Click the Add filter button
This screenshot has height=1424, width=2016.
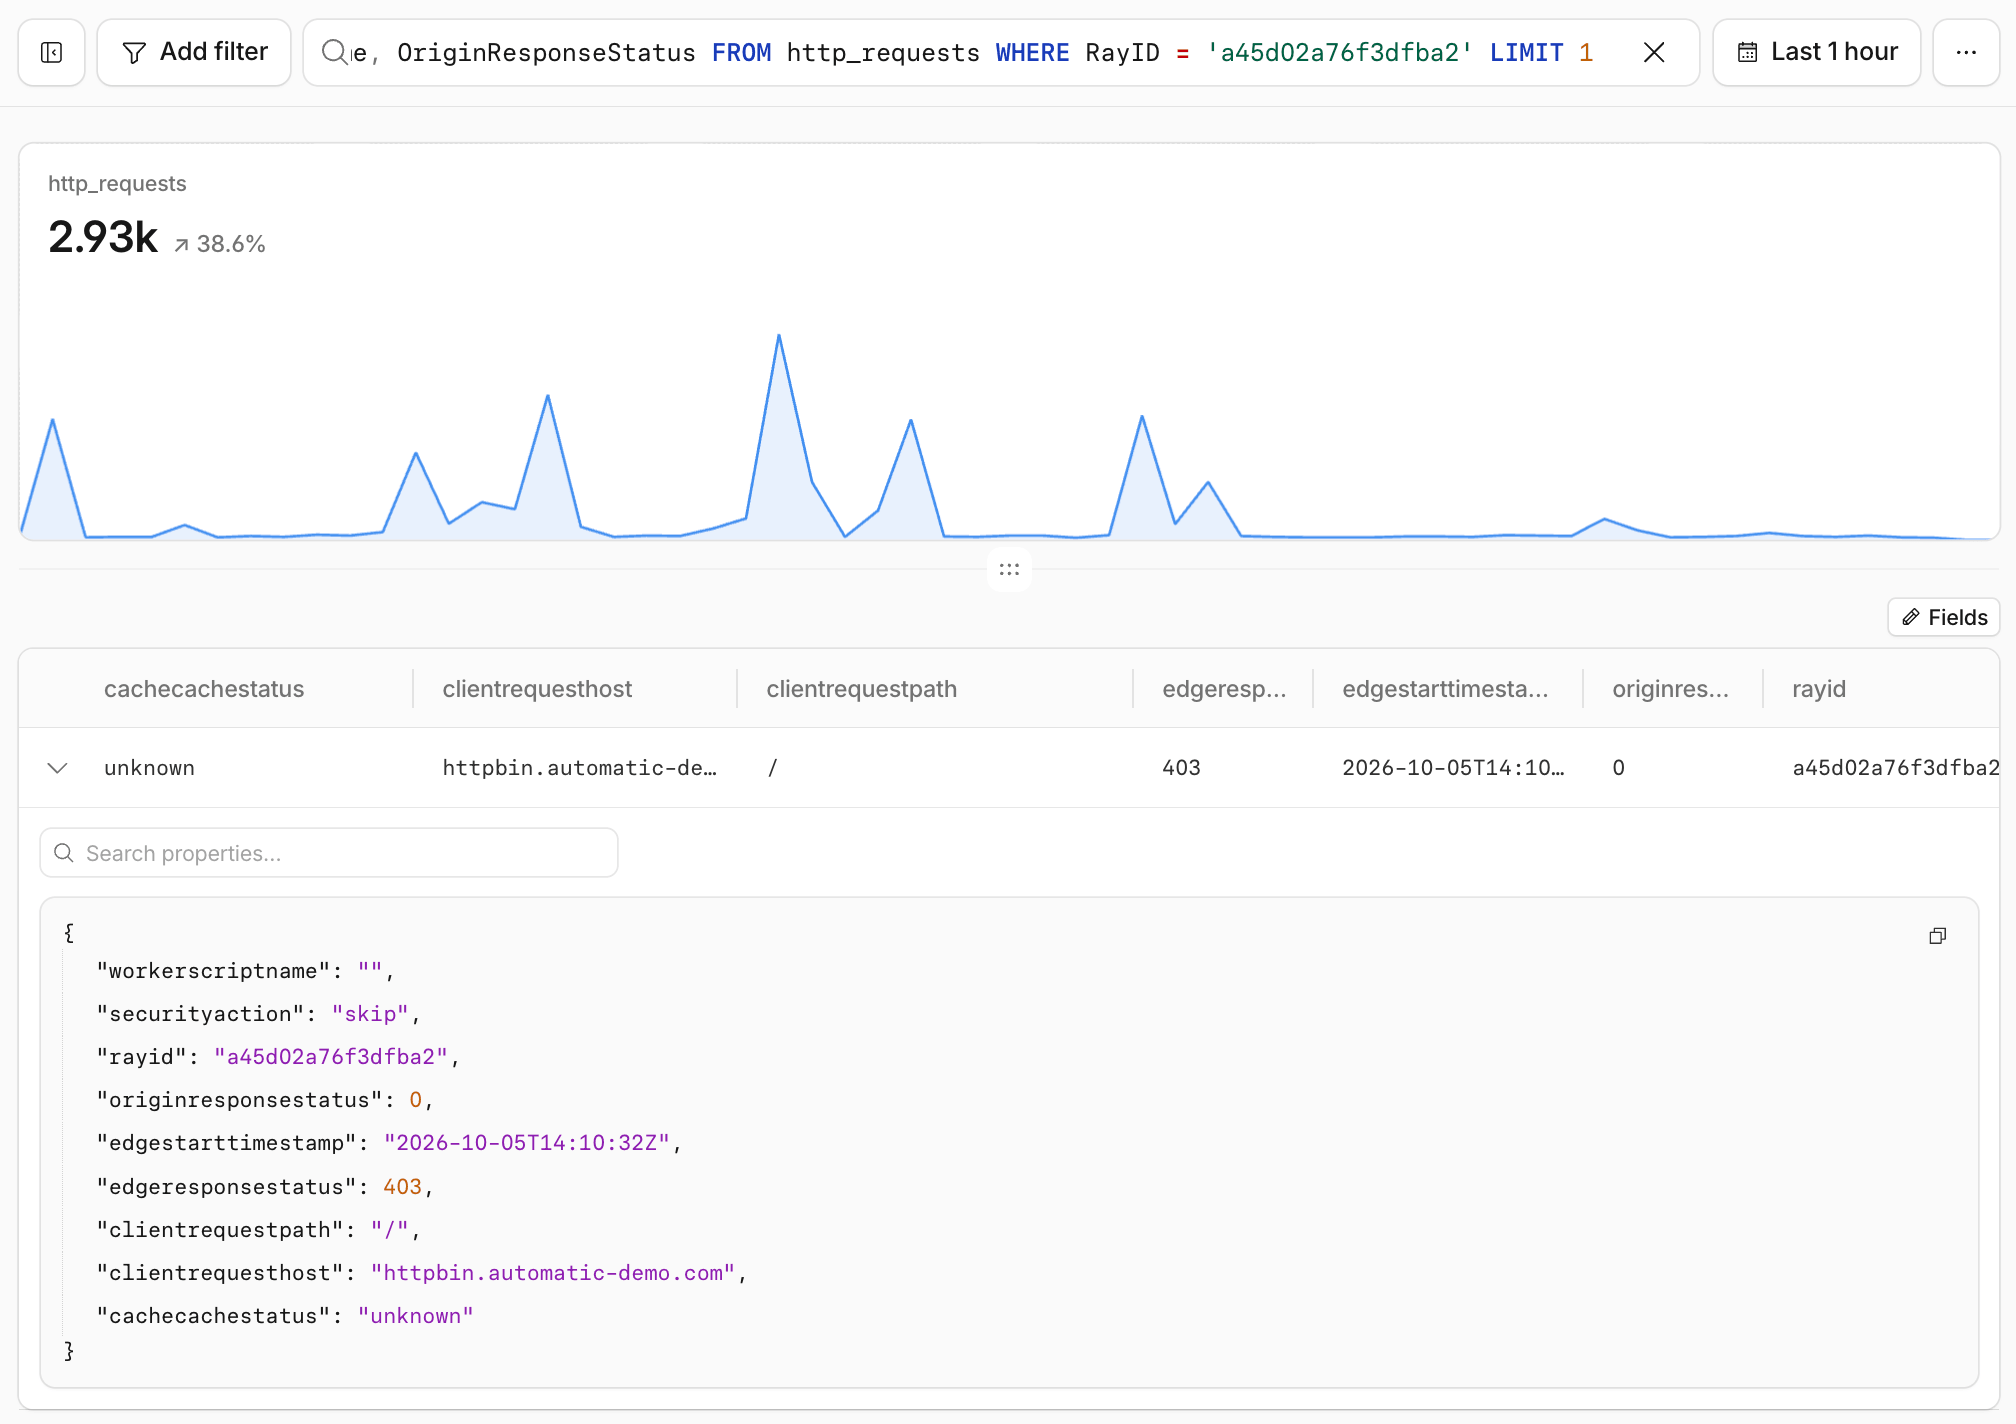[x=194, y=52]
